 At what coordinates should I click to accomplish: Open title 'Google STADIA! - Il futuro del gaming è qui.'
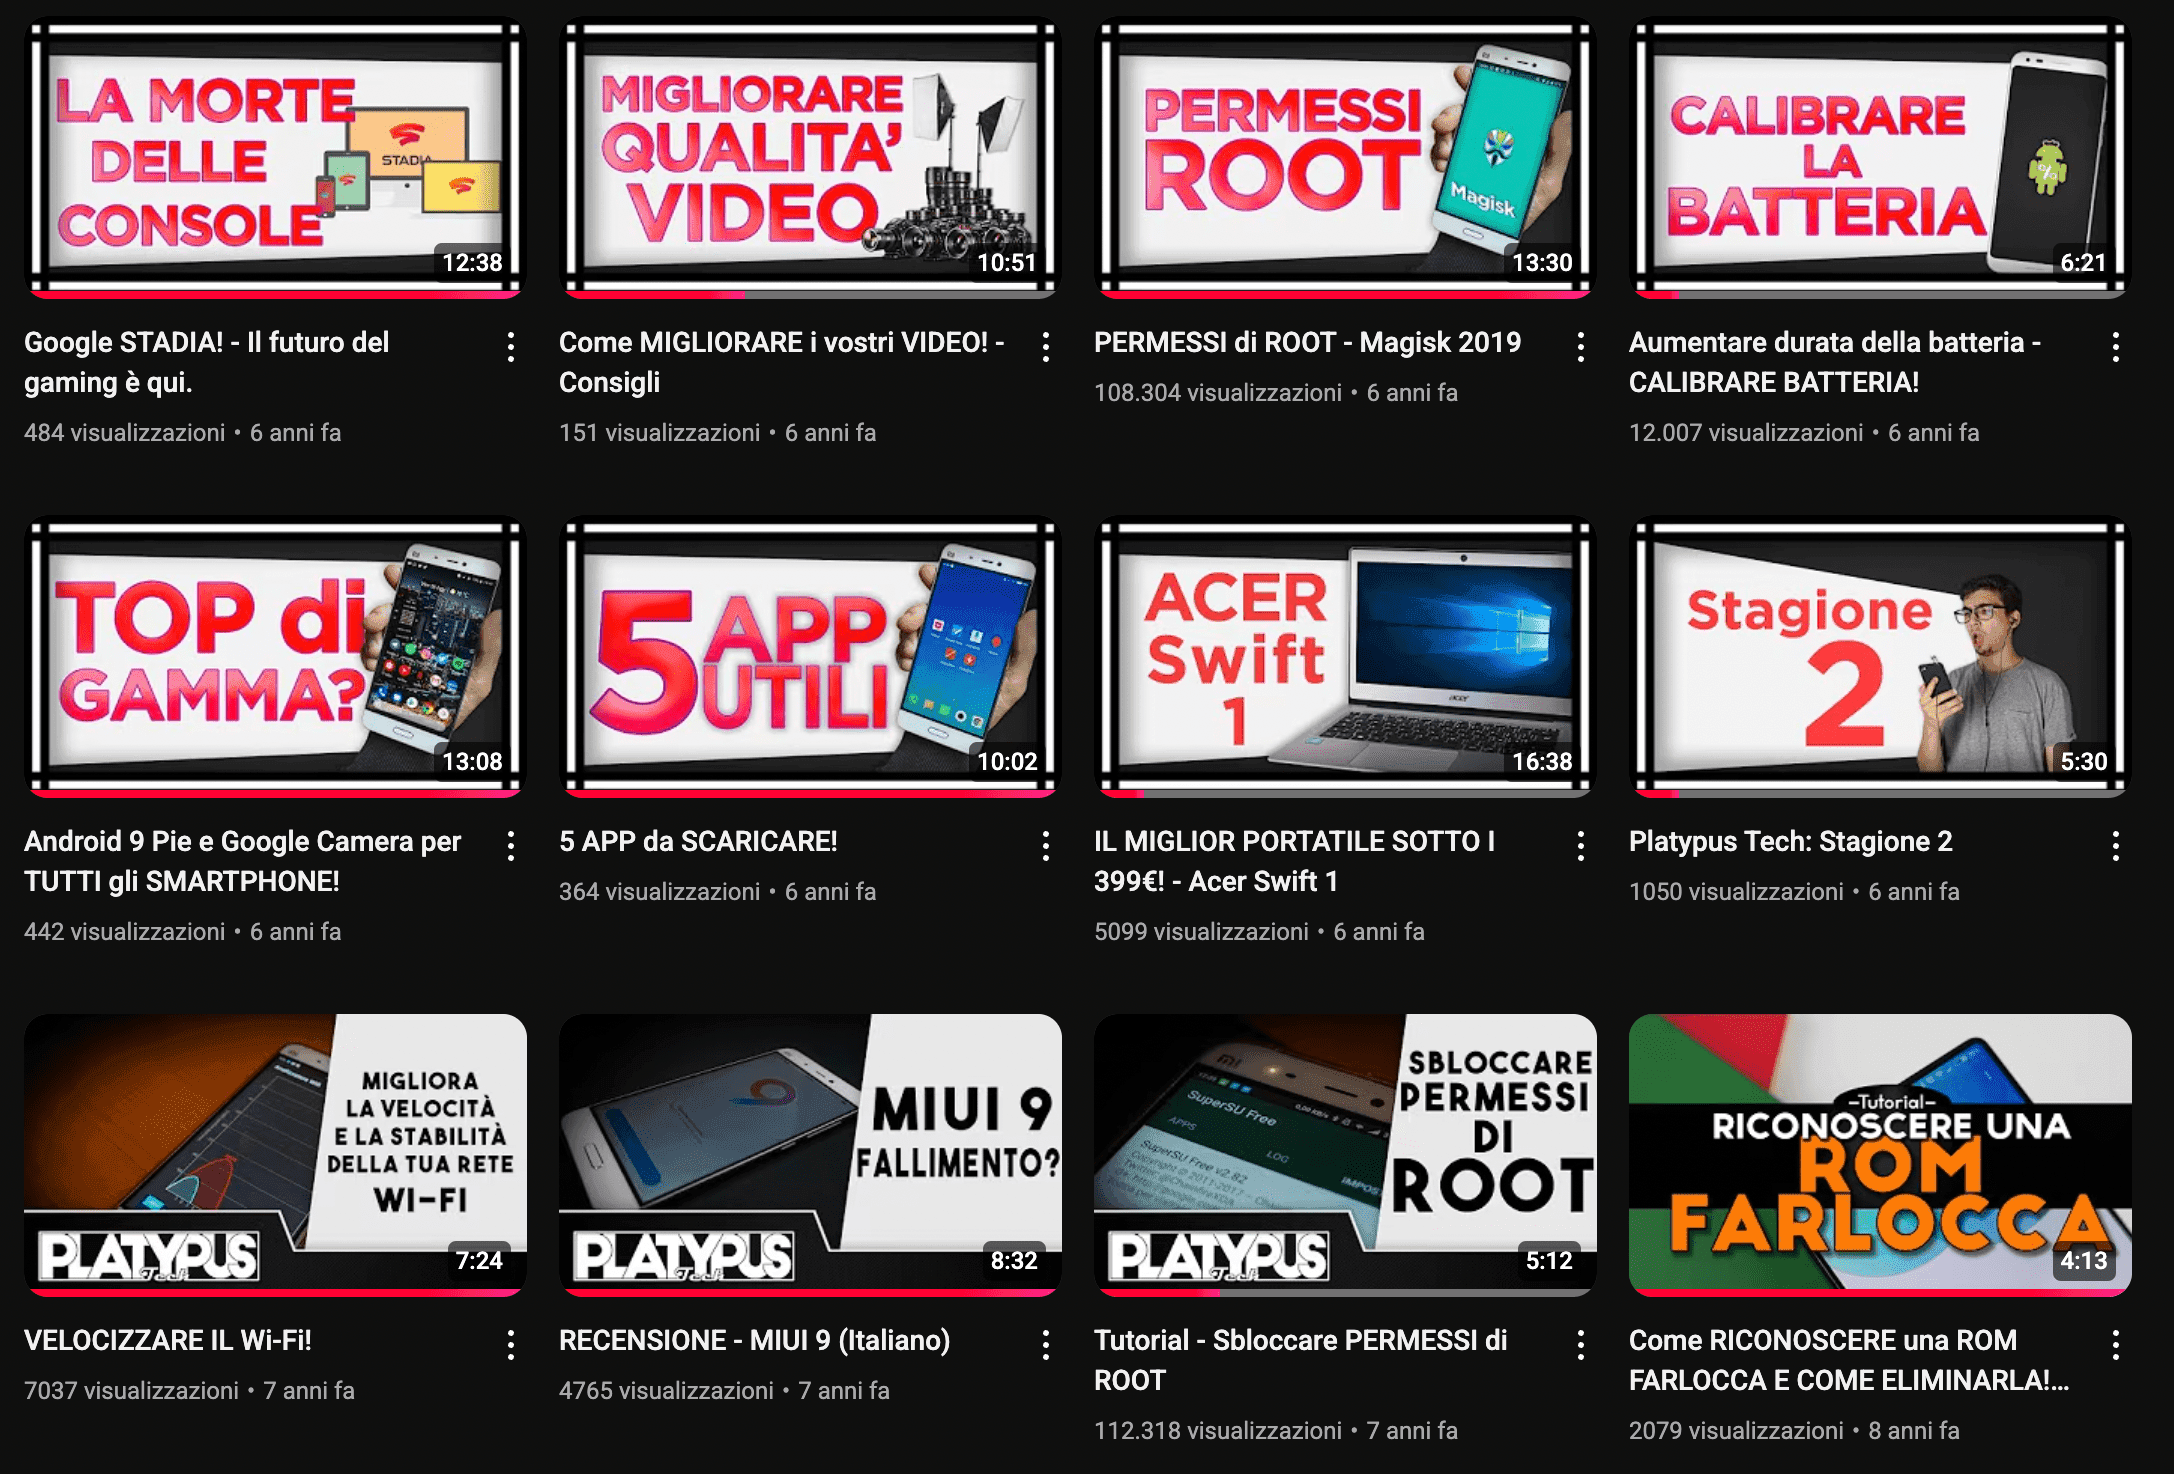pyautogui.click(x=207, y=362)
